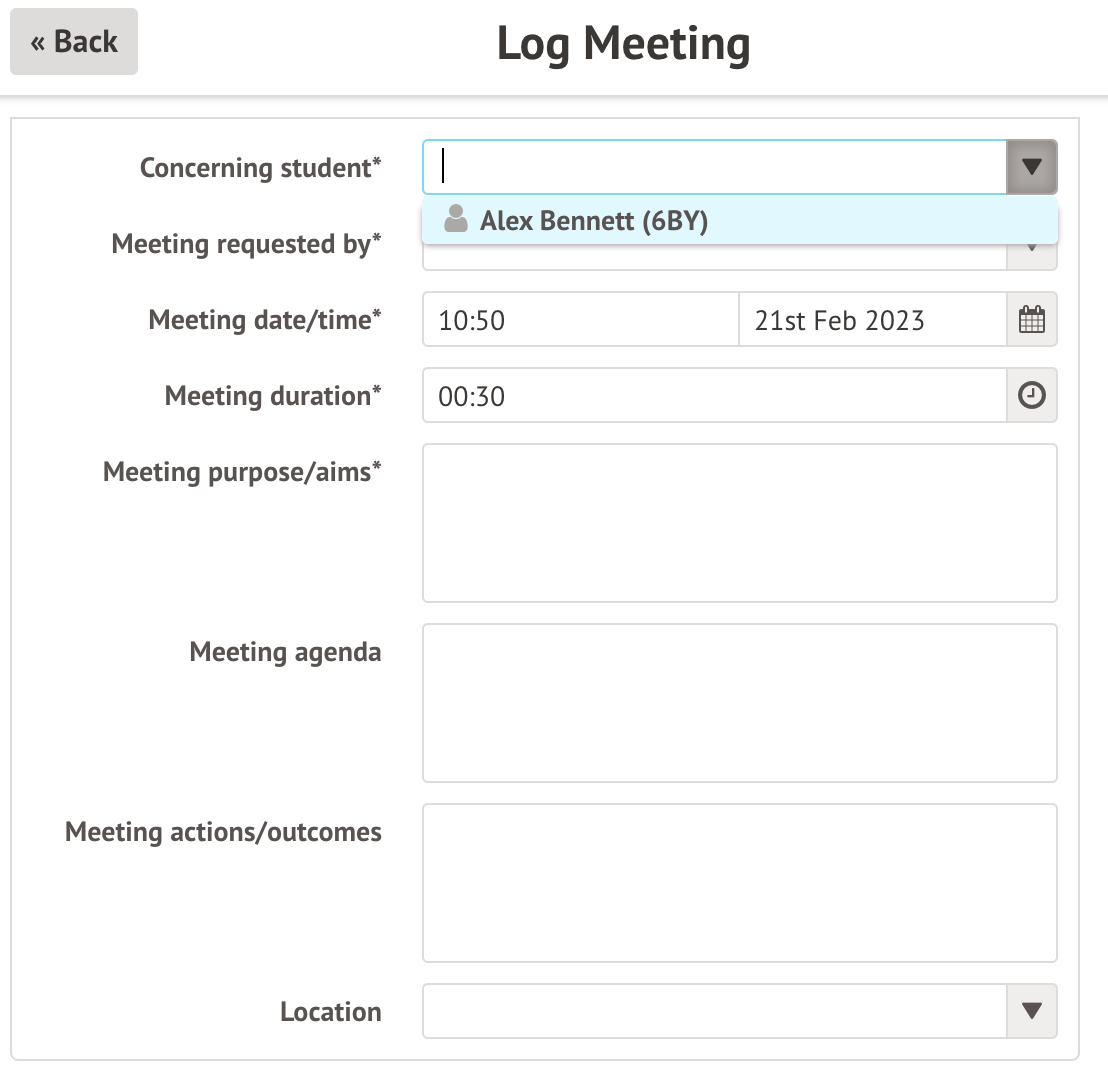Expand the Meeting requested by dropdown
Viewport: 1108px width, 1068px height.
(1031, 256)
